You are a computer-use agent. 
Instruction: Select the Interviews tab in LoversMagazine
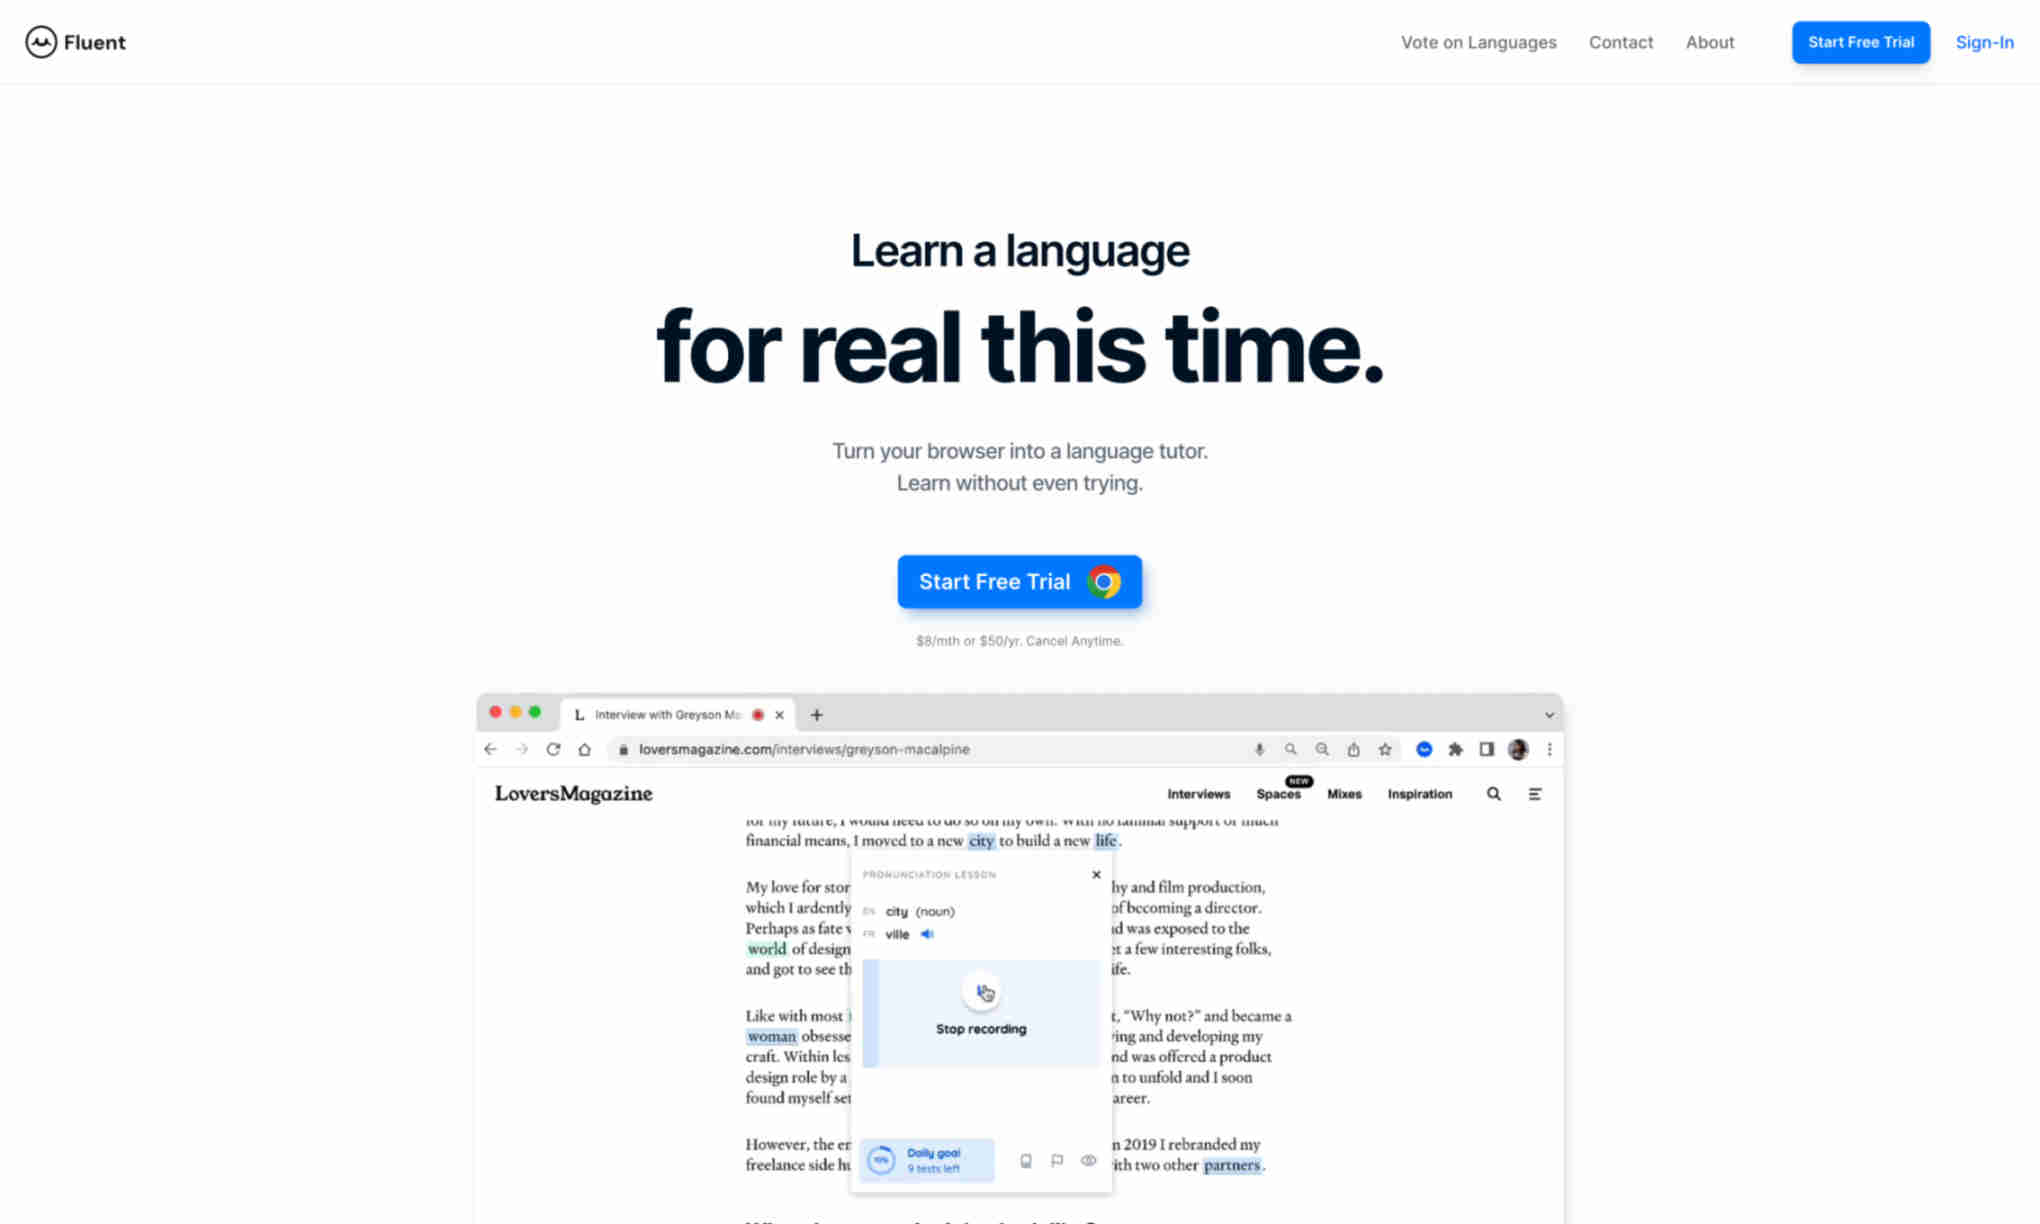(x=1198, y=793)
